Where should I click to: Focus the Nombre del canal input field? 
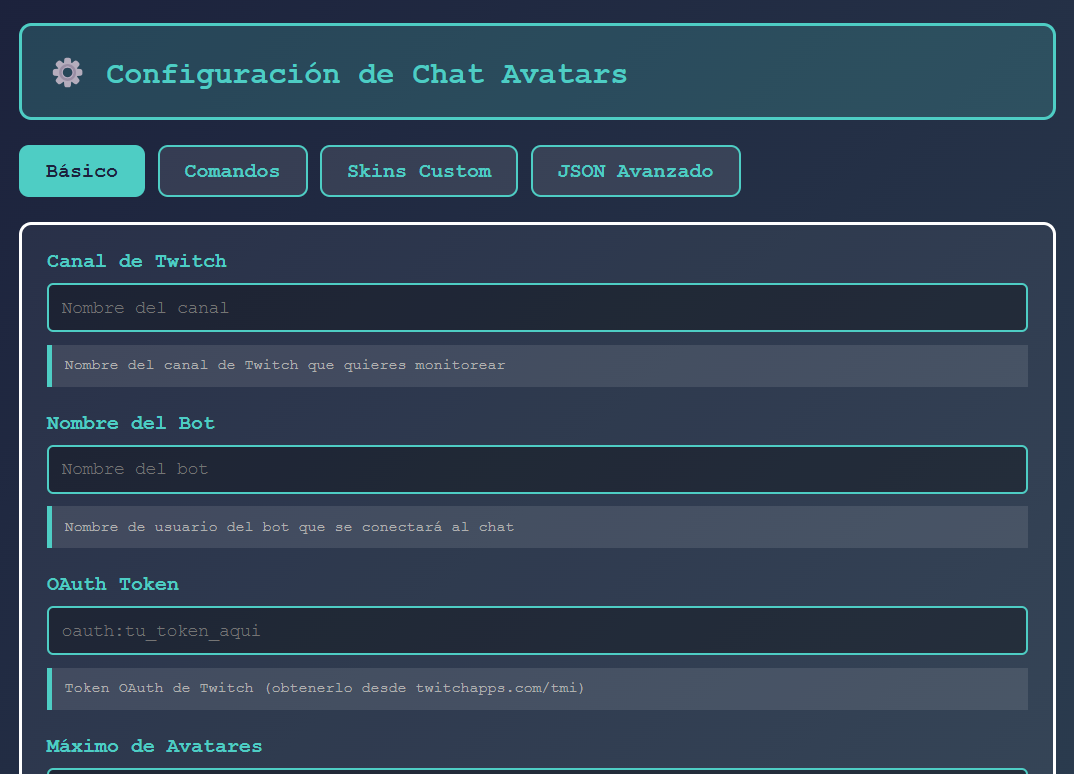point(537,308)
